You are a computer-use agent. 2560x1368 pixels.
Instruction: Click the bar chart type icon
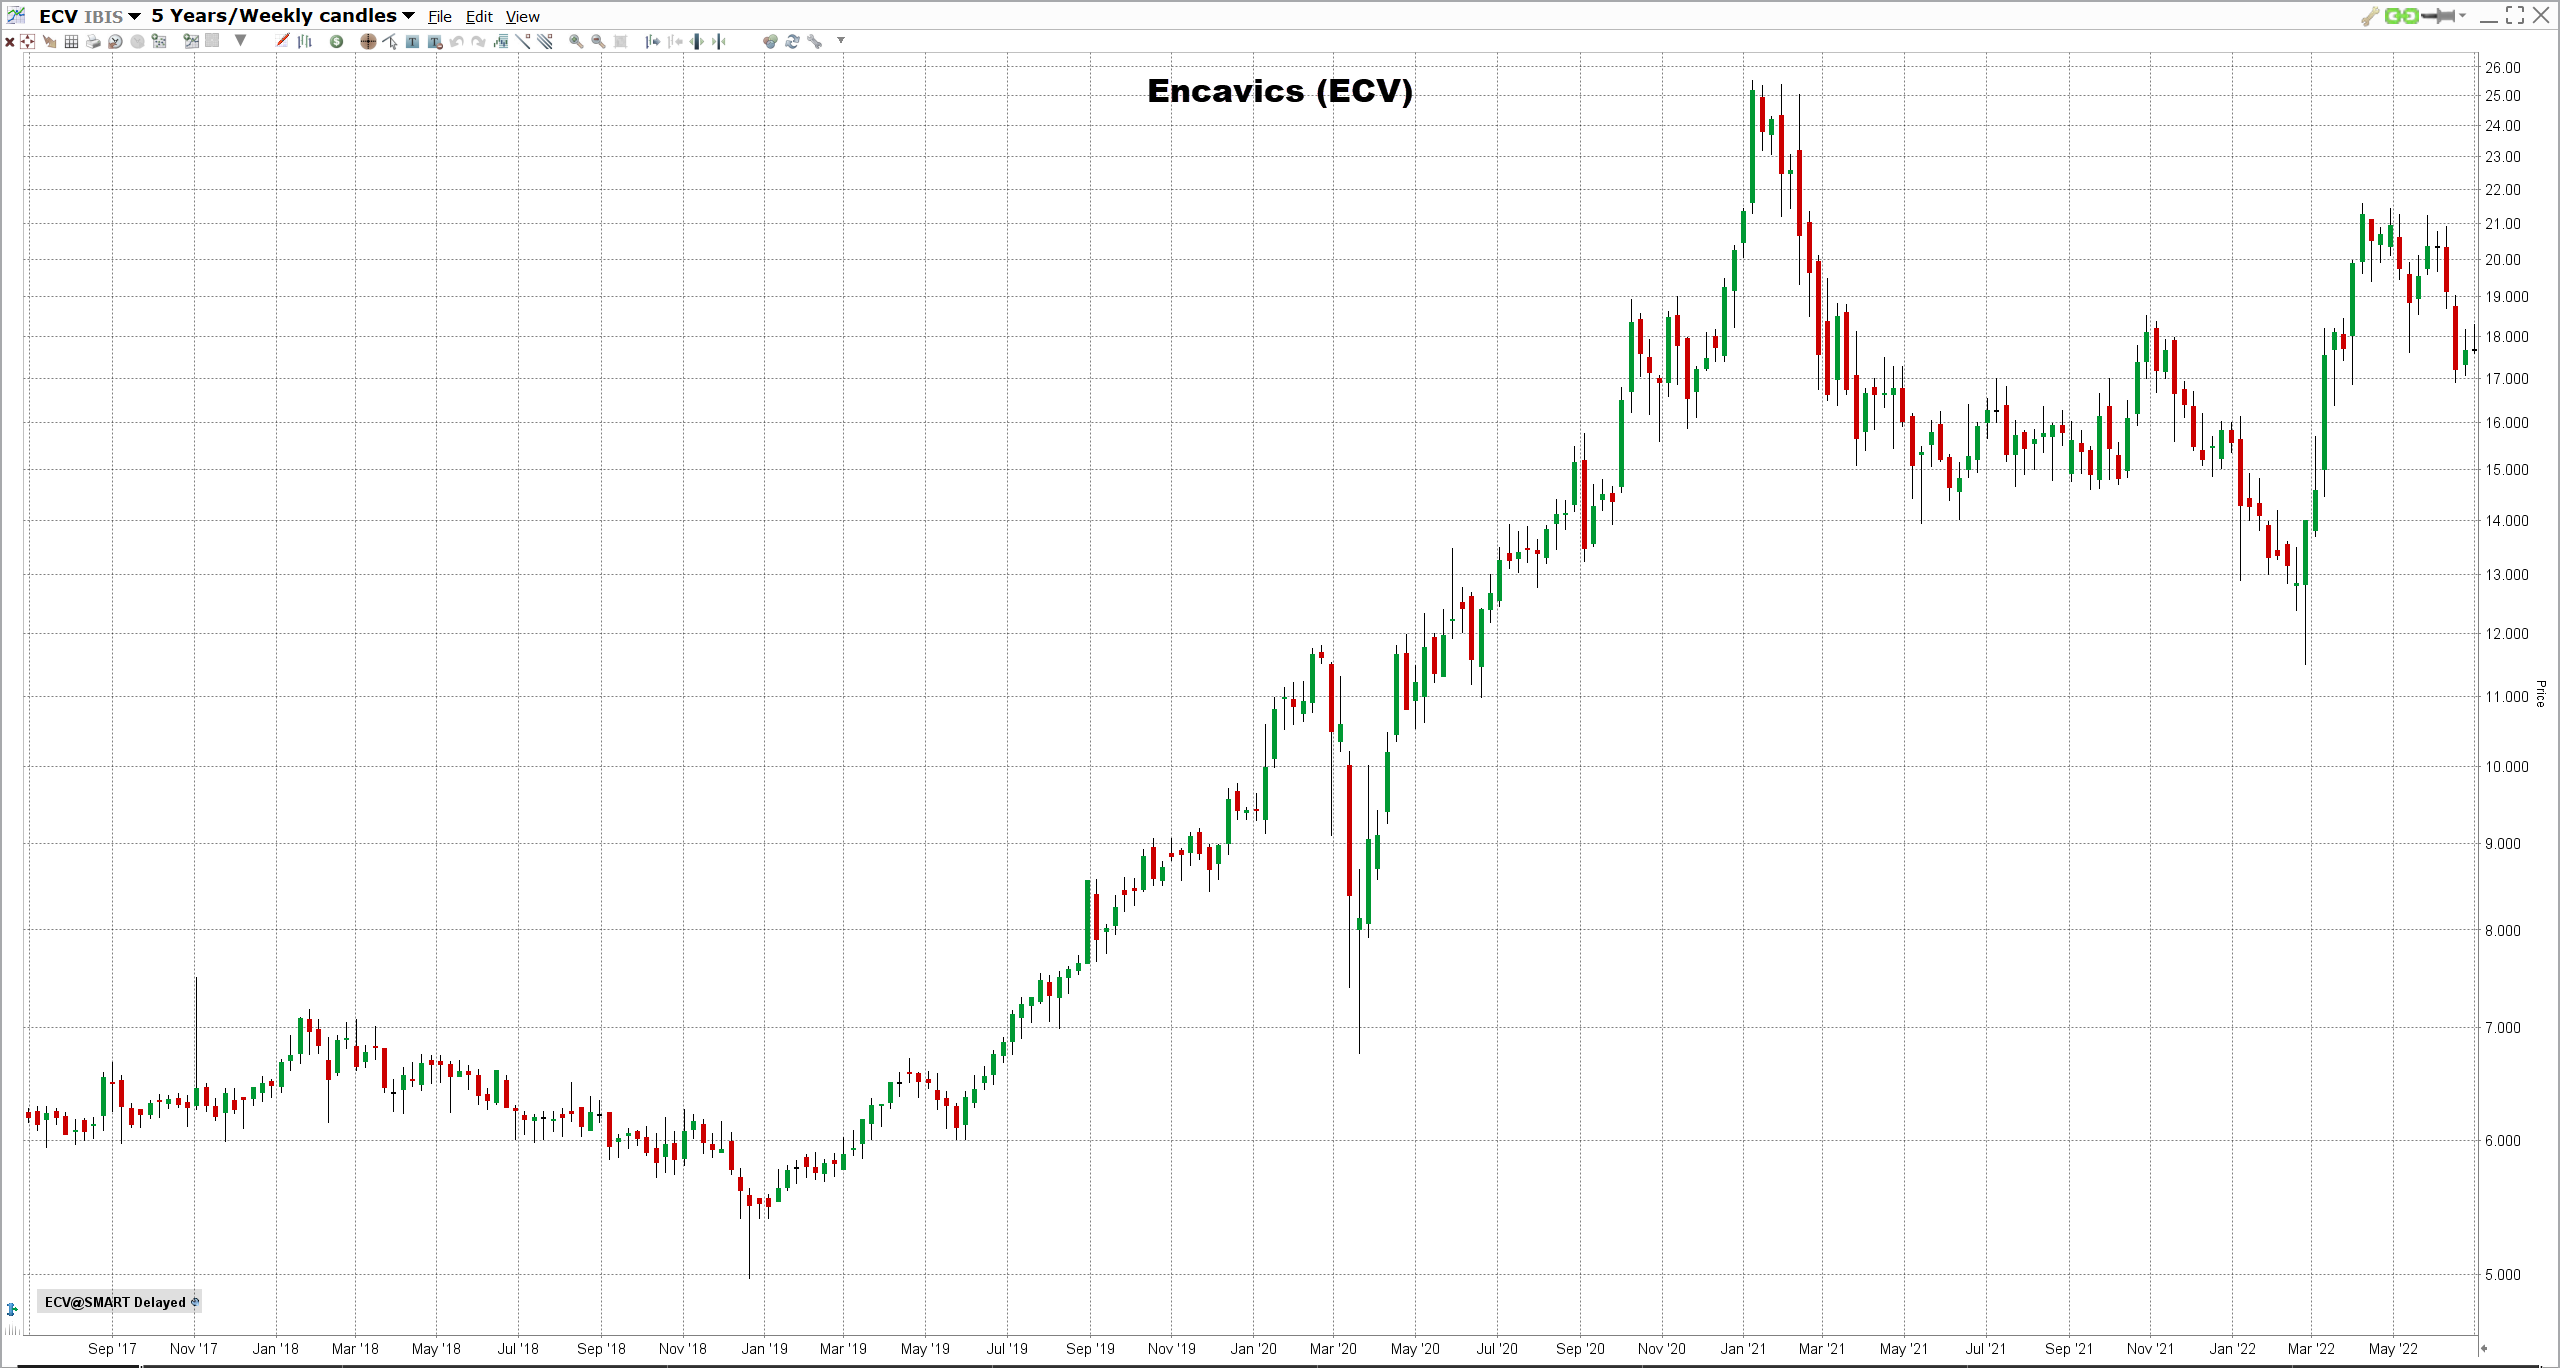[x=305, y=41]
